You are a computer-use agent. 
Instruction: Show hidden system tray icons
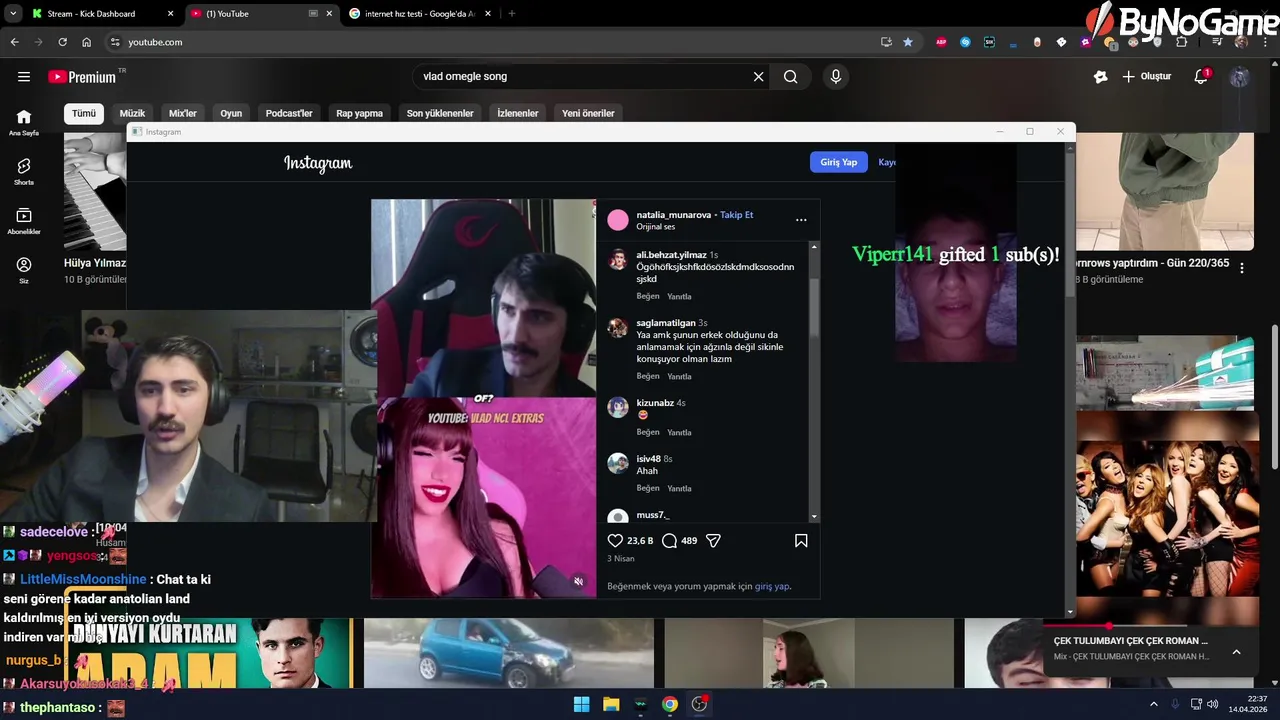(x=1152, y=704)
